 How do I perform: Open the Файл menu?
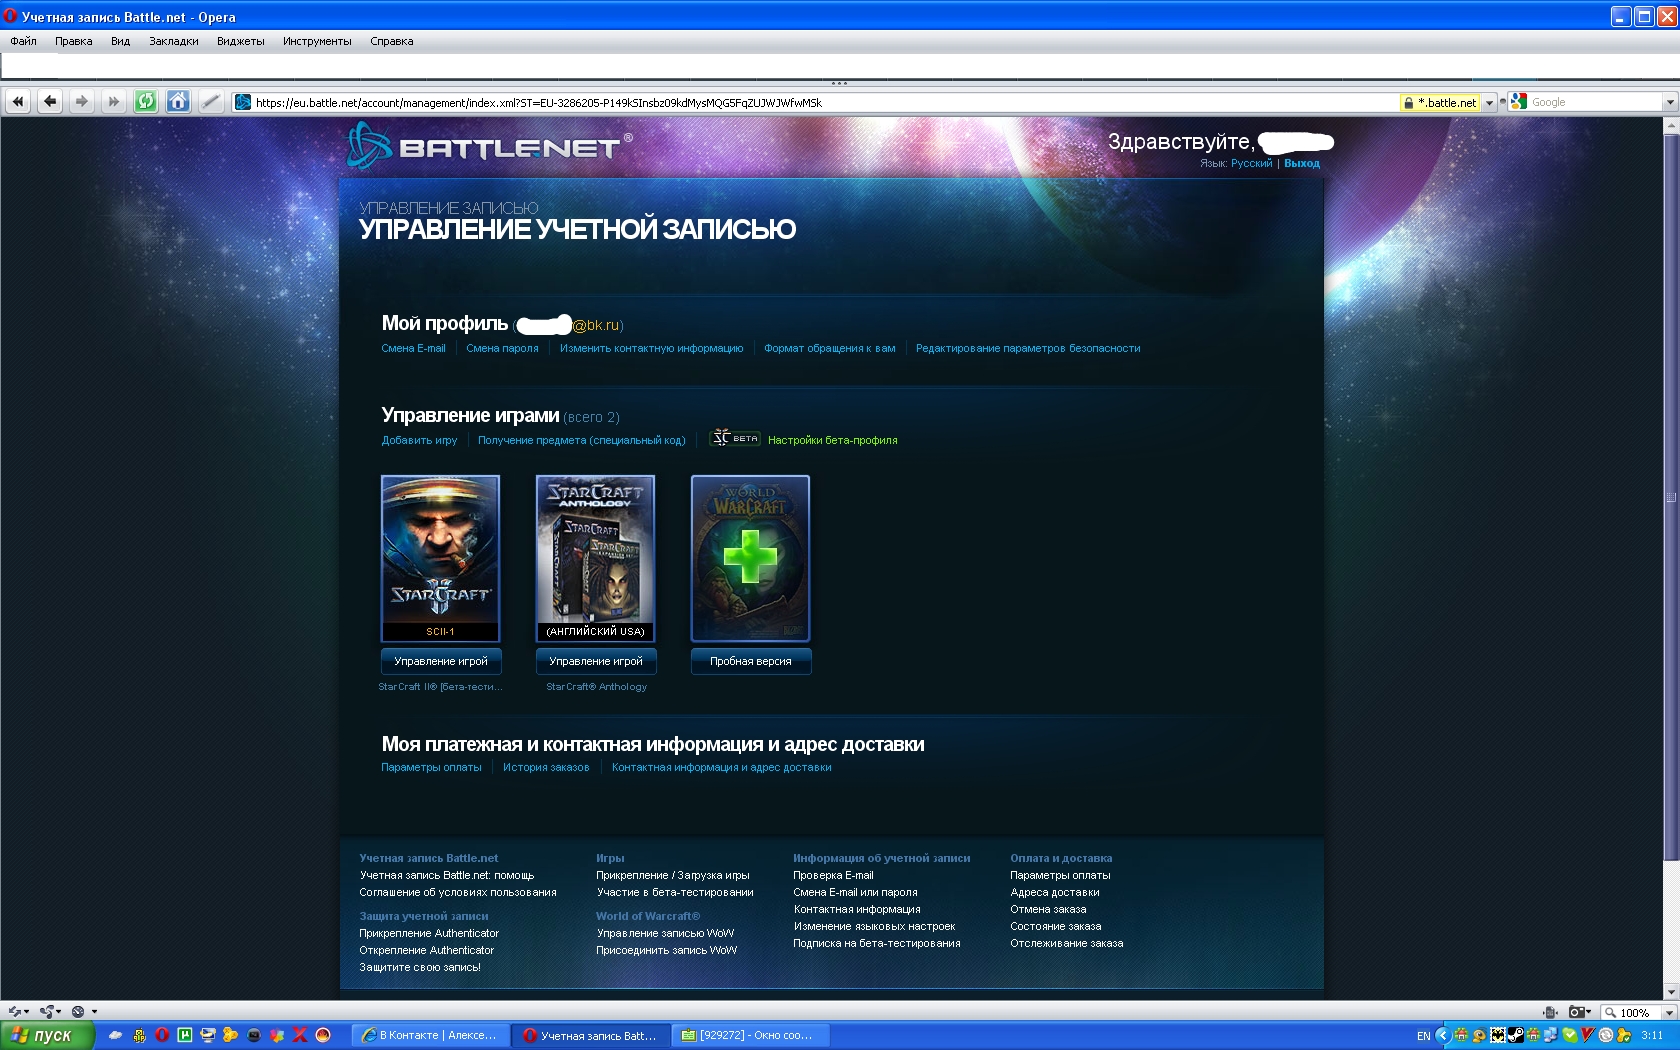(x=23, y=41)
